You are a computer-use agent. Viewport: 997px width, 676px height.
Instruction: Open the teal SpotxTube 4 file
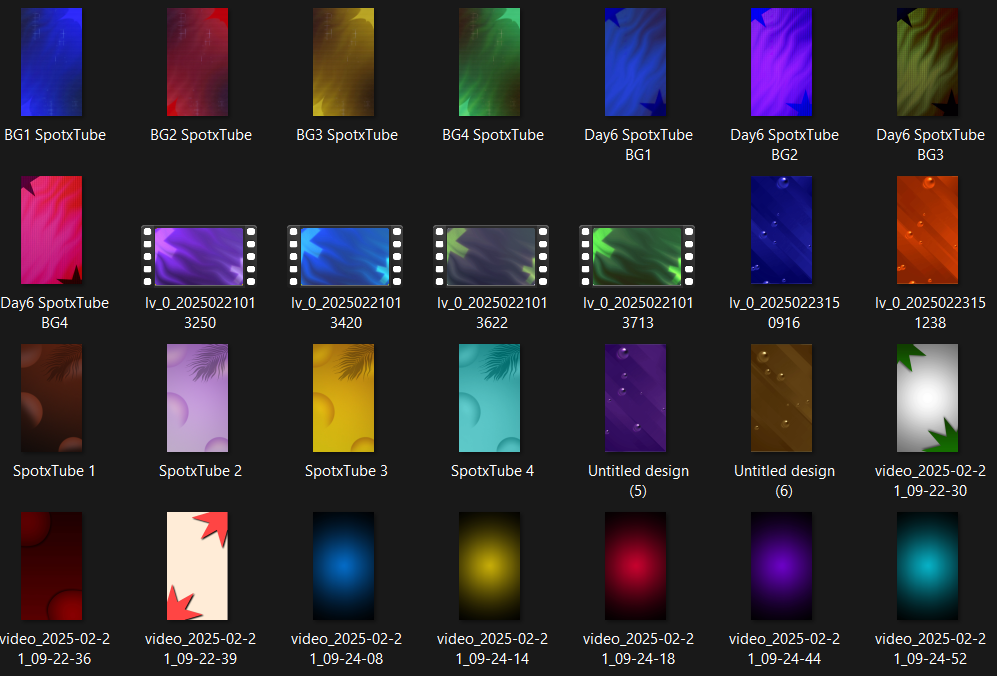coord(489,398)
